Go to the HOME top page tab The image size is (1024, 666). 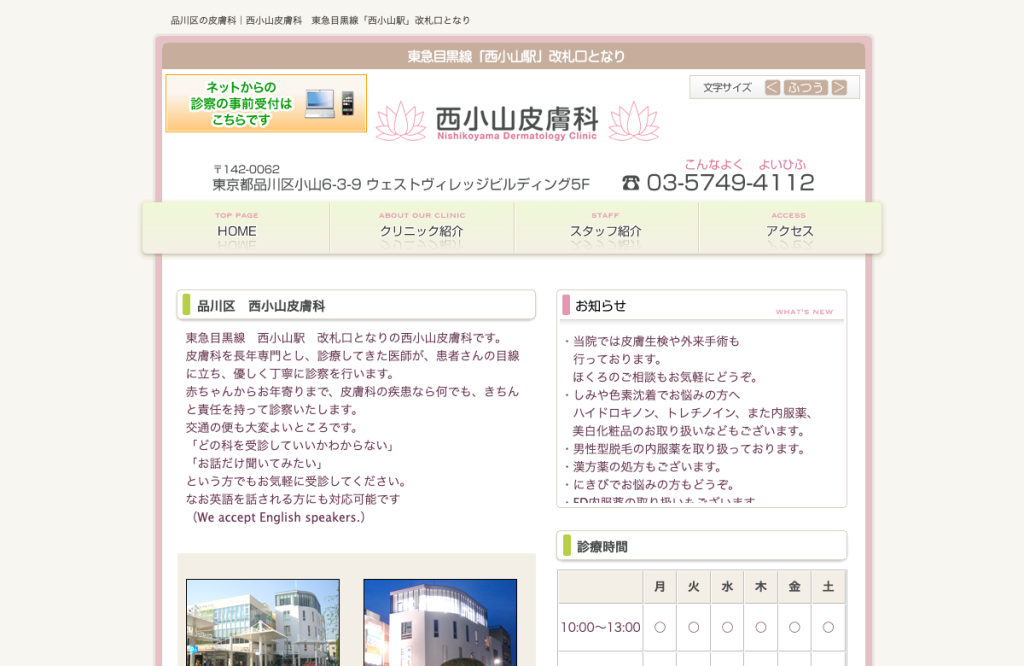[236, 227]
